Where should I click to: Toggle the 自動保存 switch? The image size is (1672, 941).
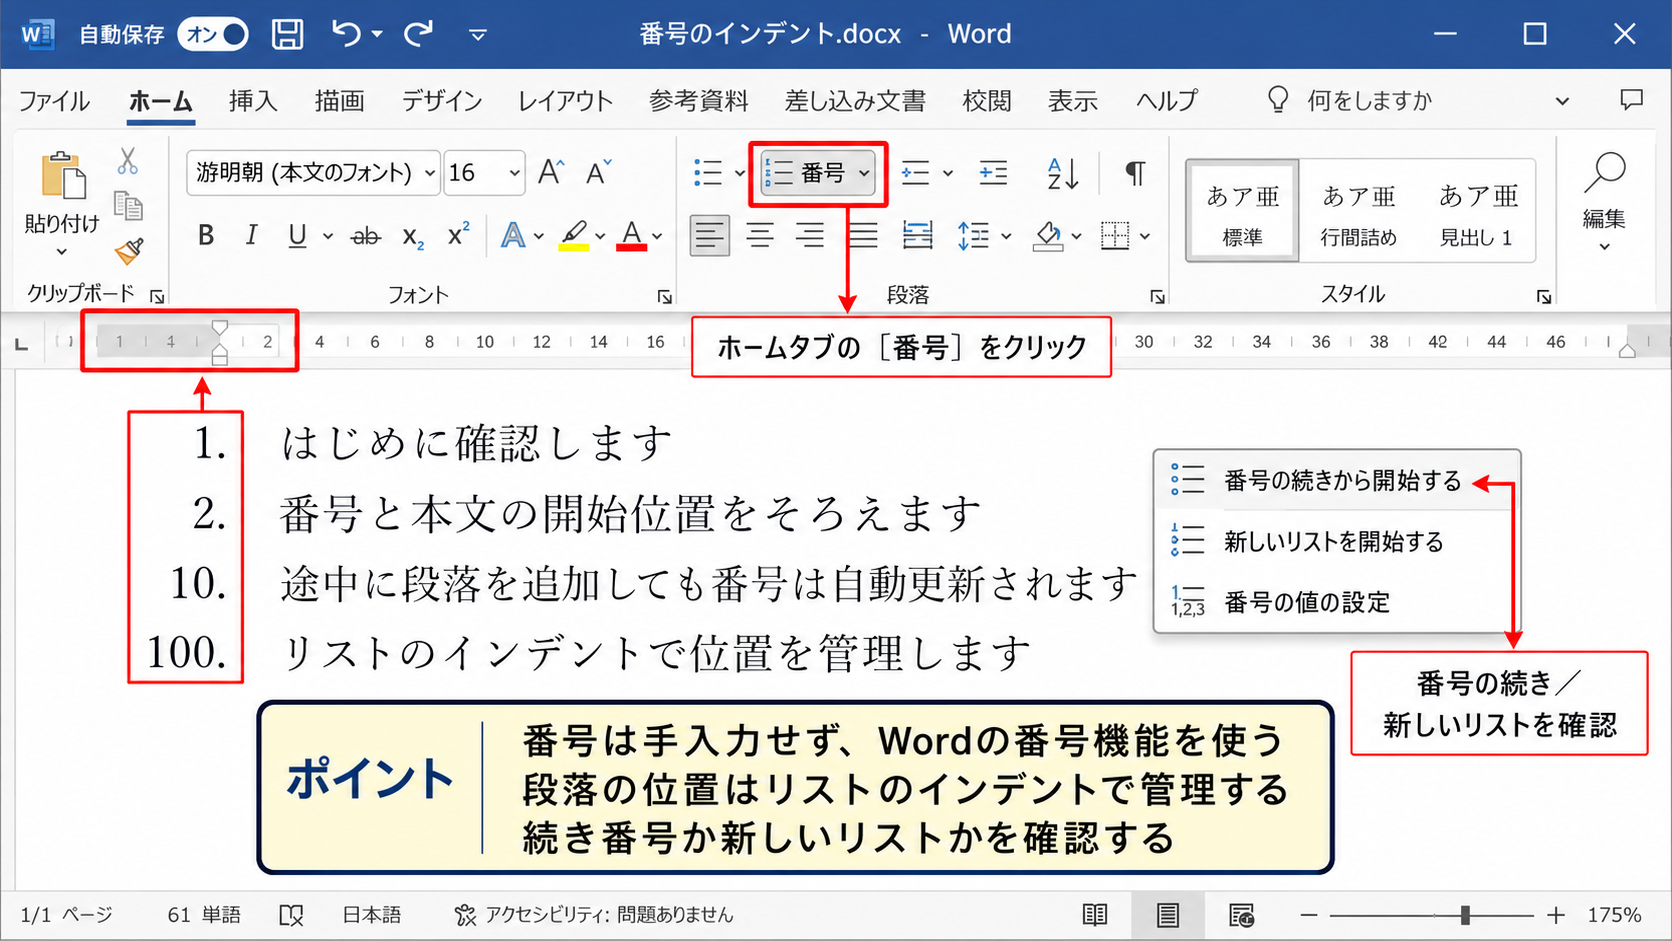(x=213, y=34)
